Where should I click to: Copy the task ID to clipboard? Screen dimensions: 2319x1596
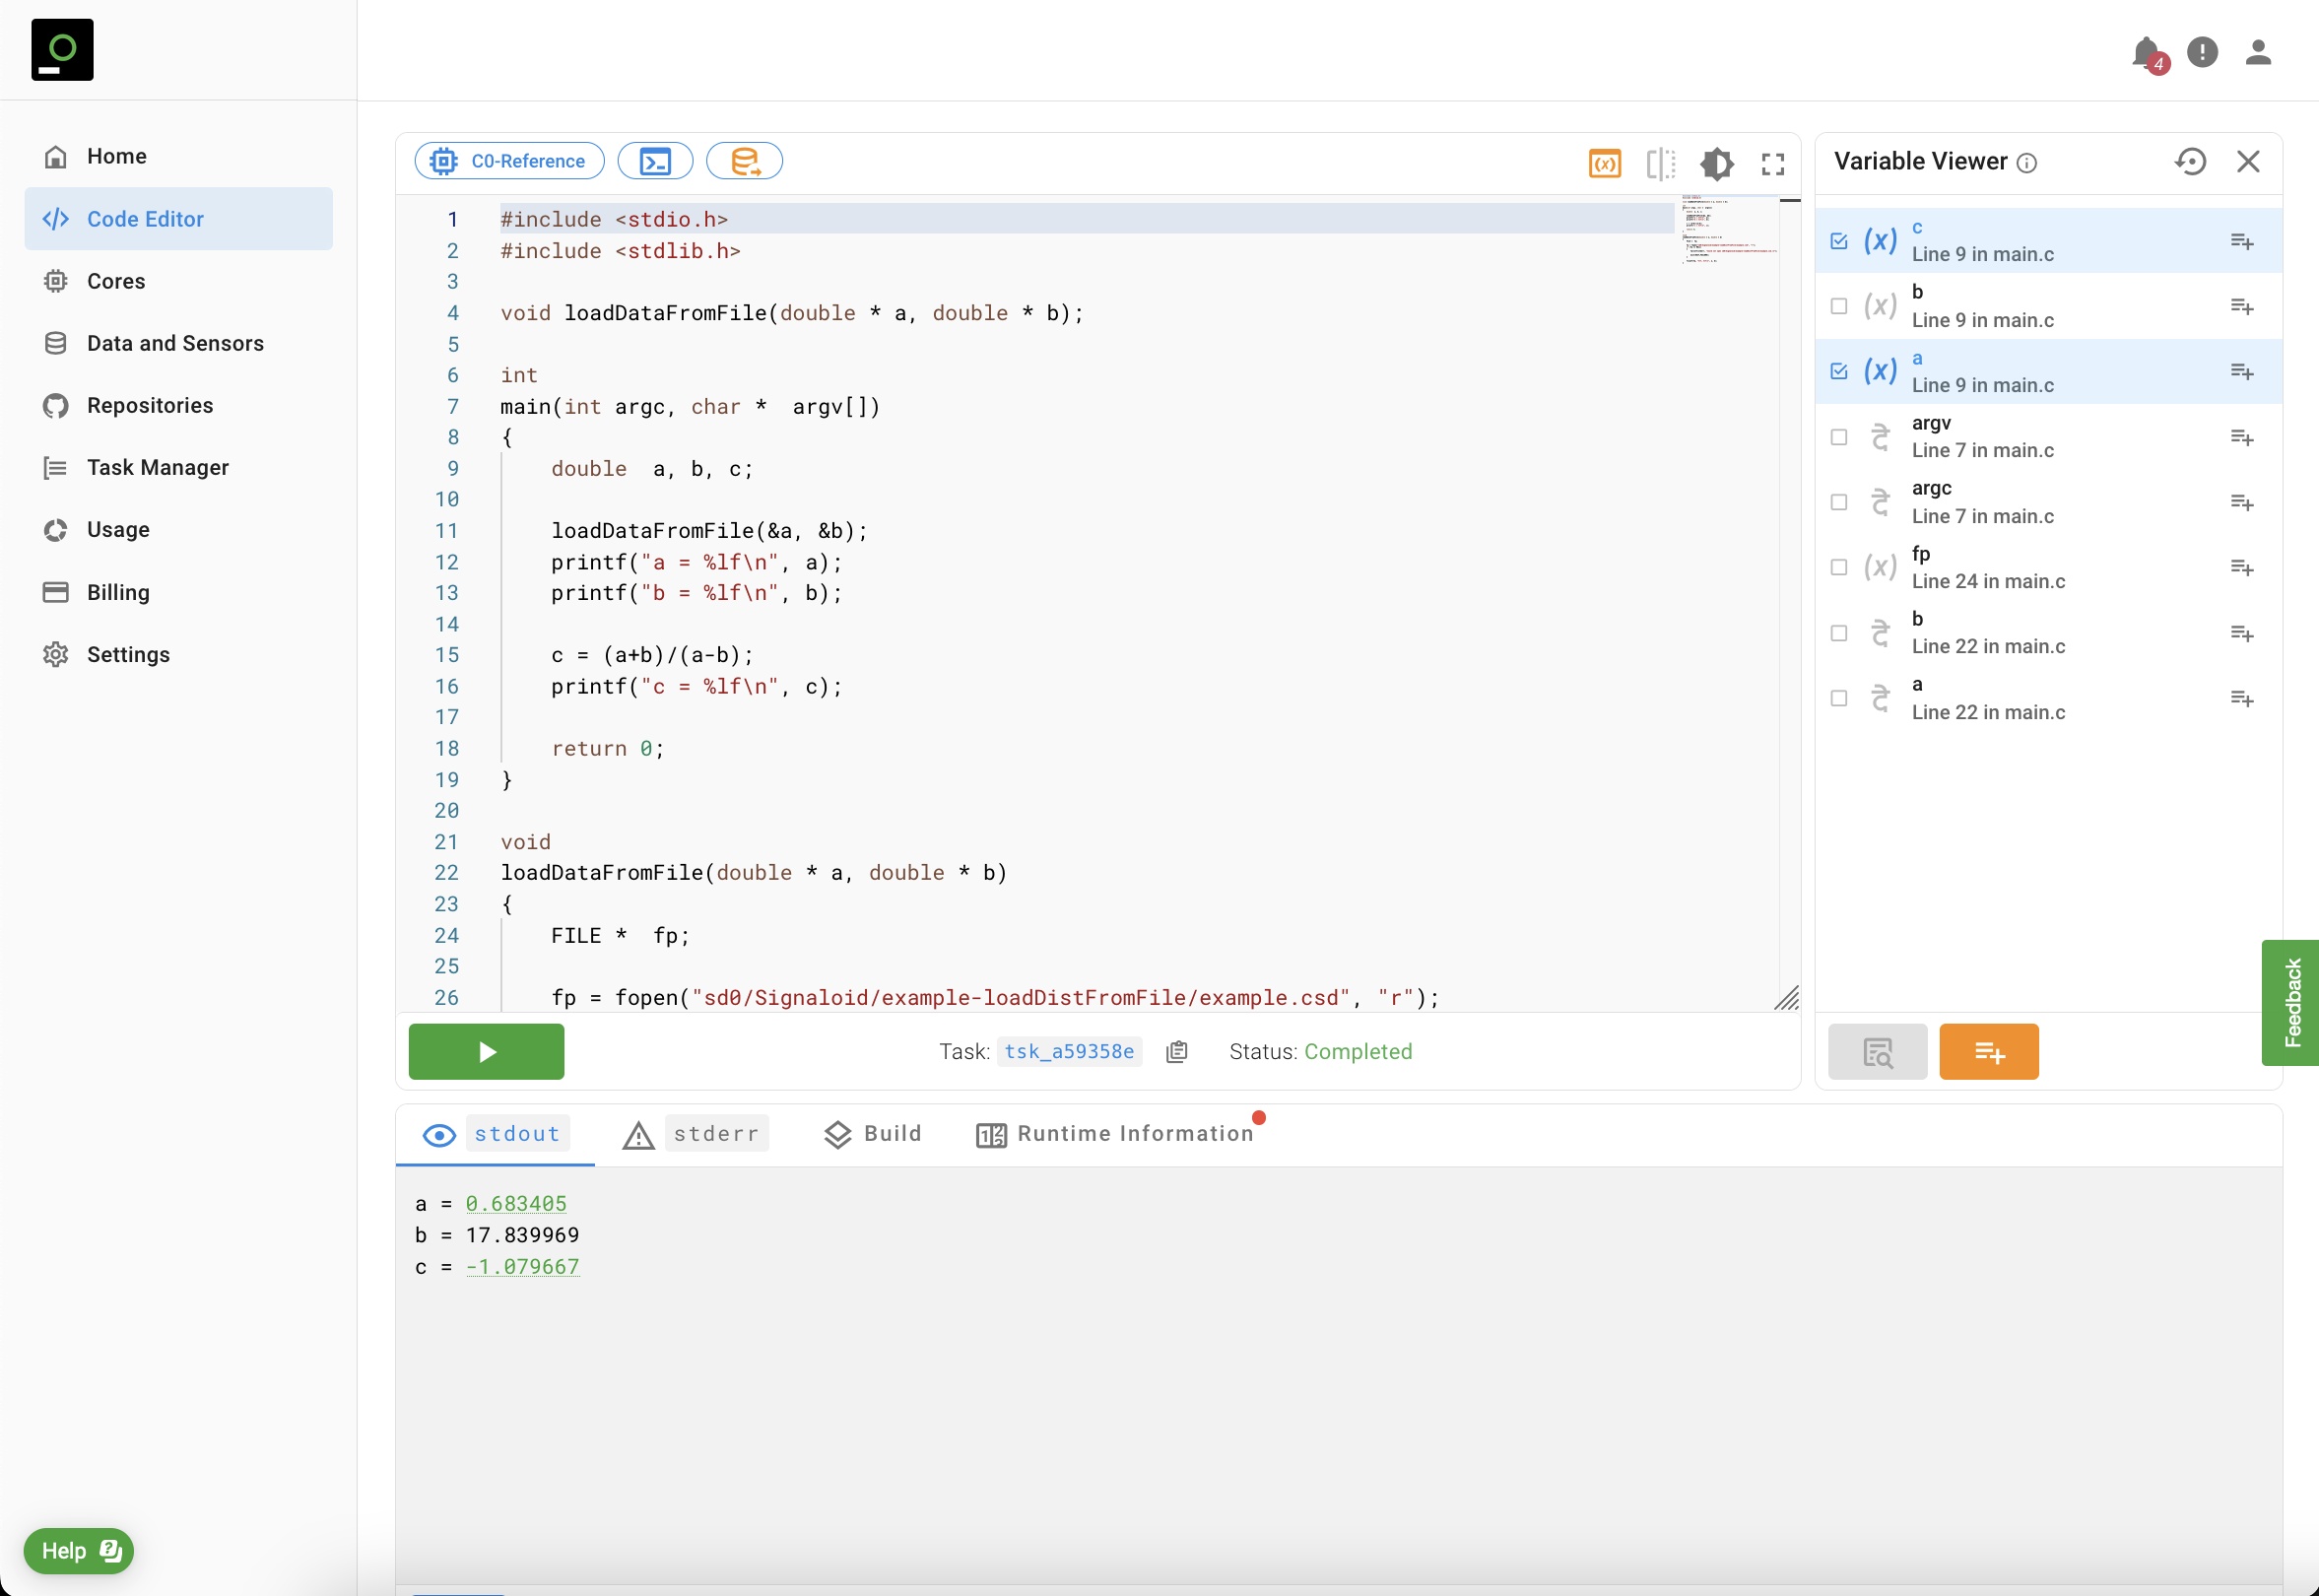point(1177,1051)
